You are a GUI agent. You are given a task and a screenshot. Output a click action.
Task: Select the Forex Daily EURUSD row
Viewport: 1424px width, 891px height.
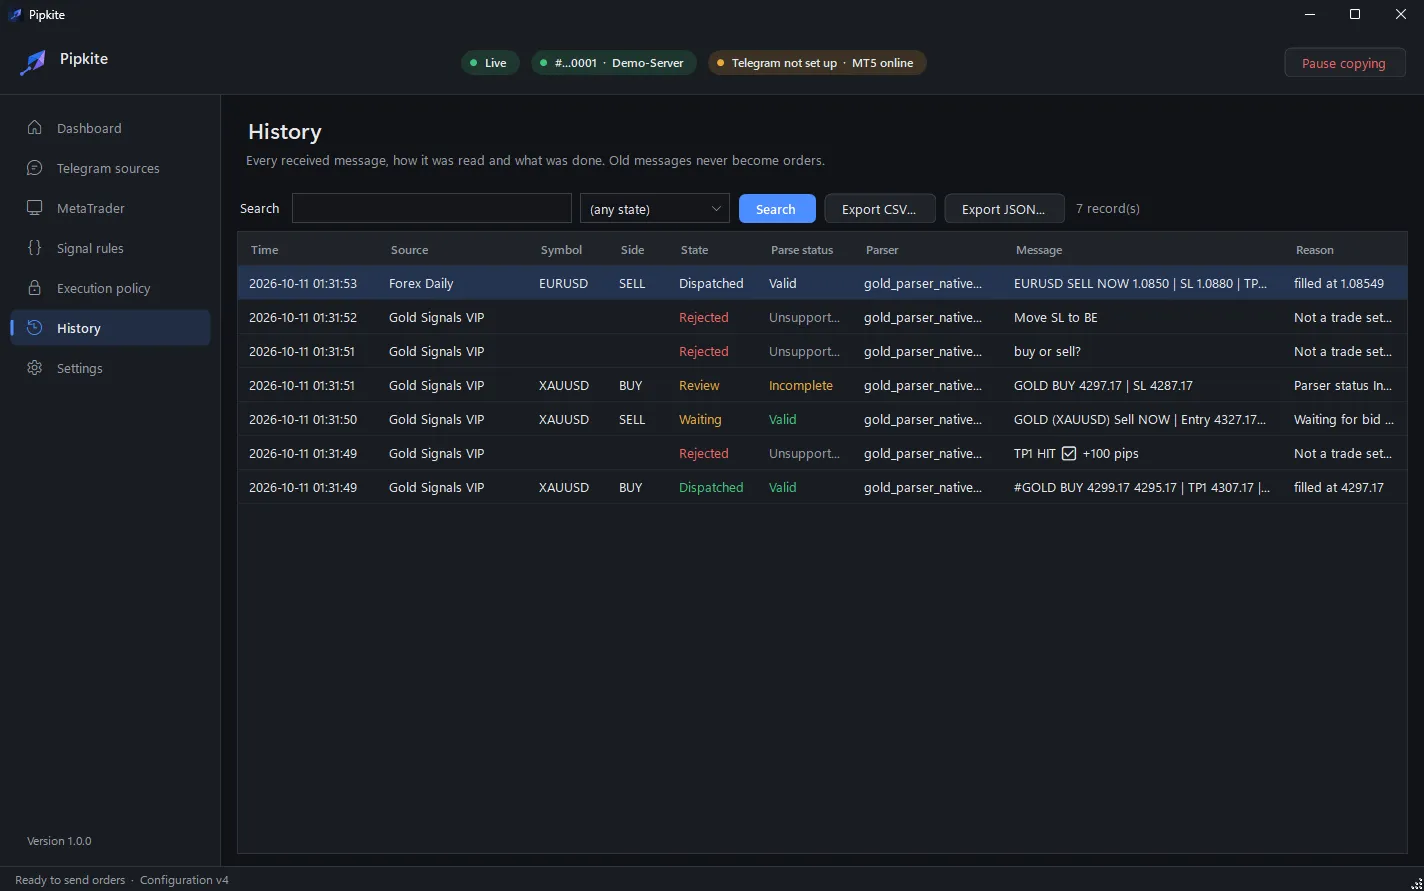(822, 283)
